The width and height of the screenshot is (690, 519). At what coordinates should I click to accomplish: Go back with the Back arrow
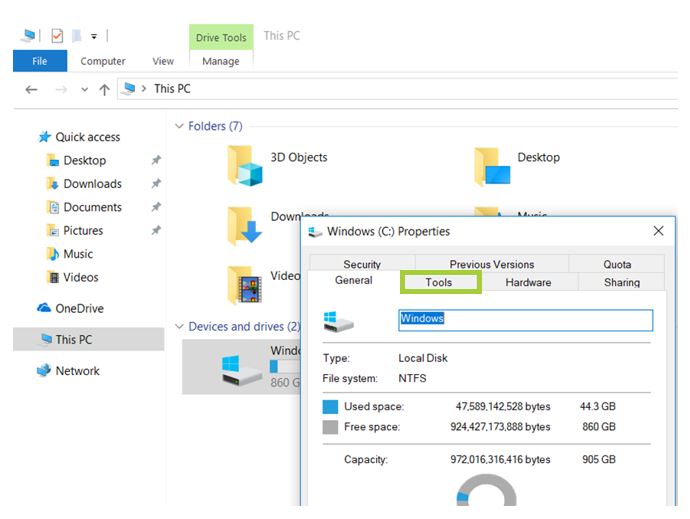tap(31, 90)
